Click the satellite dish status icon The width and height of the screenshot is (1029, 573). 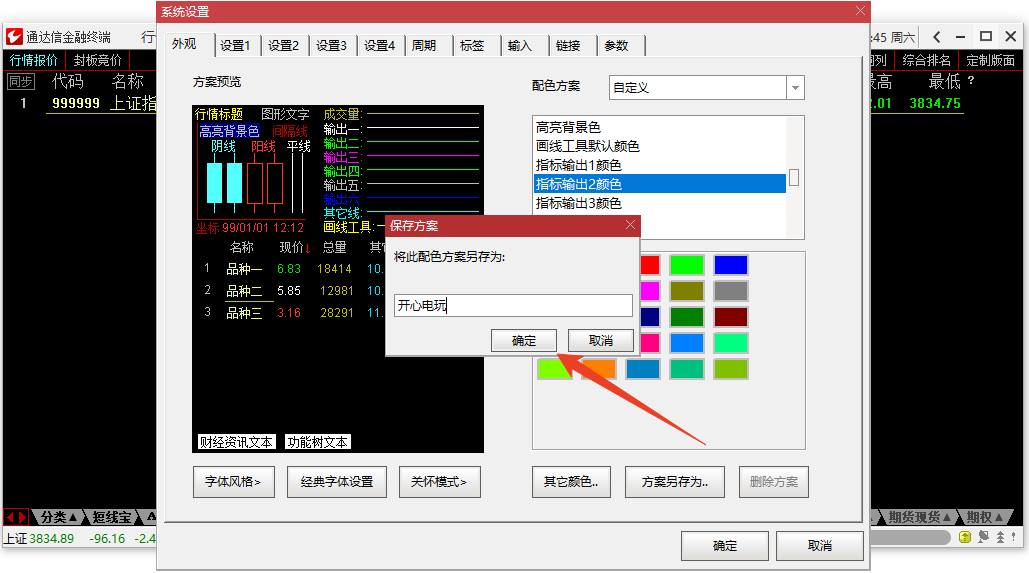(x=983, y=537)
